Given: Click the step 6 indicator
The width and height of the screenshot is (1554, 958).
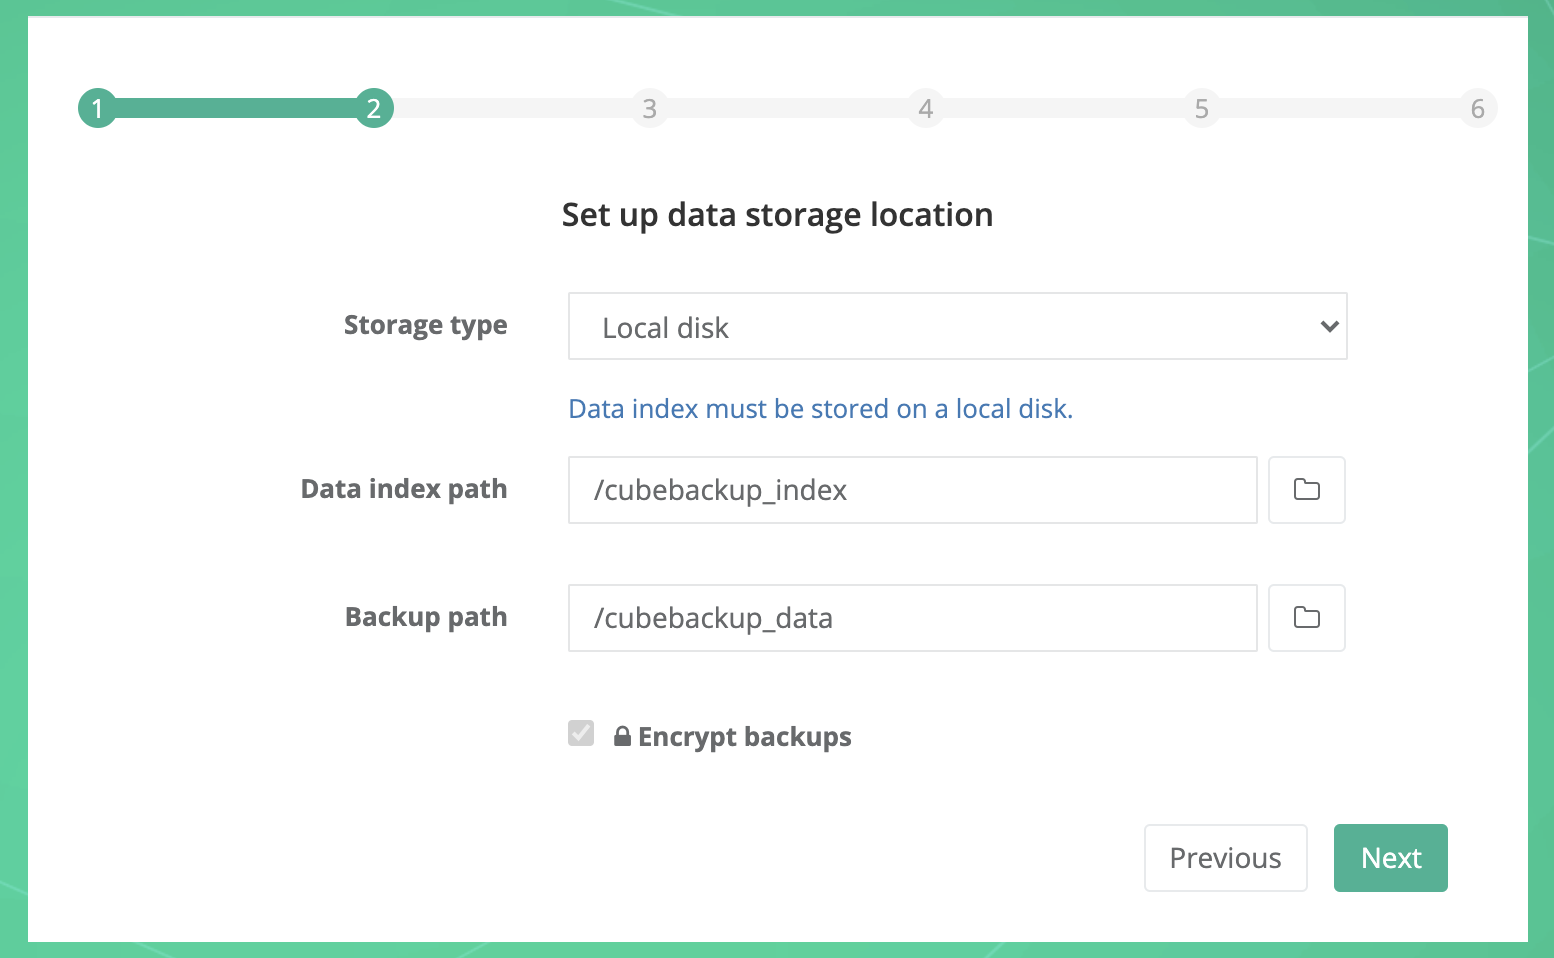Looking at the screenshot, I should [1477, 108].
